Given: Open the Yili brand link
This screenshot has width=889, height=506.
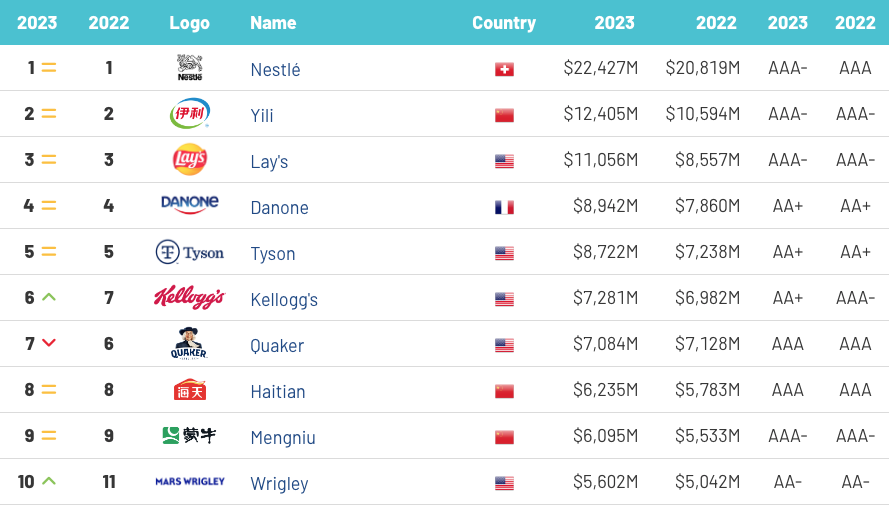Looking at the screenshot, I should tap(262, 115).
